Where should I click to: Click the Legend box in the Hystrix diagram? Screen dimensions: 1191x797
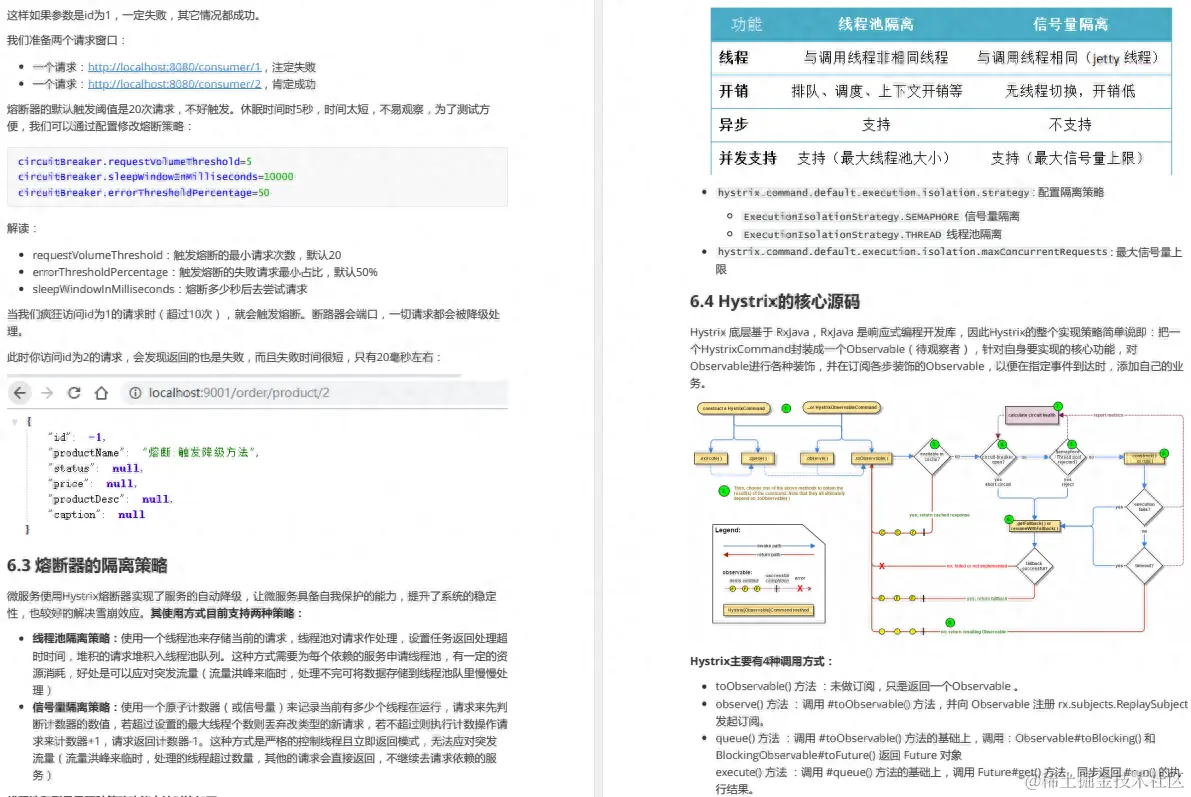click(769, 574)
